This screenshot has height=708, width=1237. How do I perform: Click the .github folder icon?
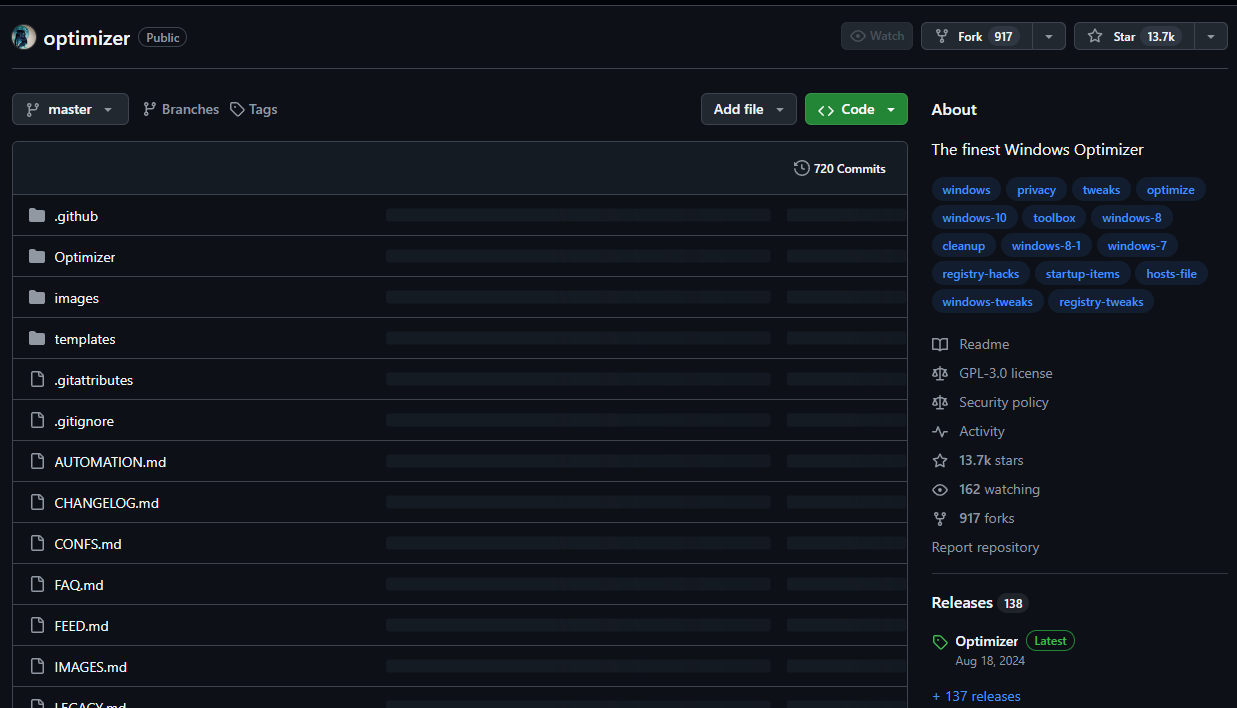[x=37, y=216]
